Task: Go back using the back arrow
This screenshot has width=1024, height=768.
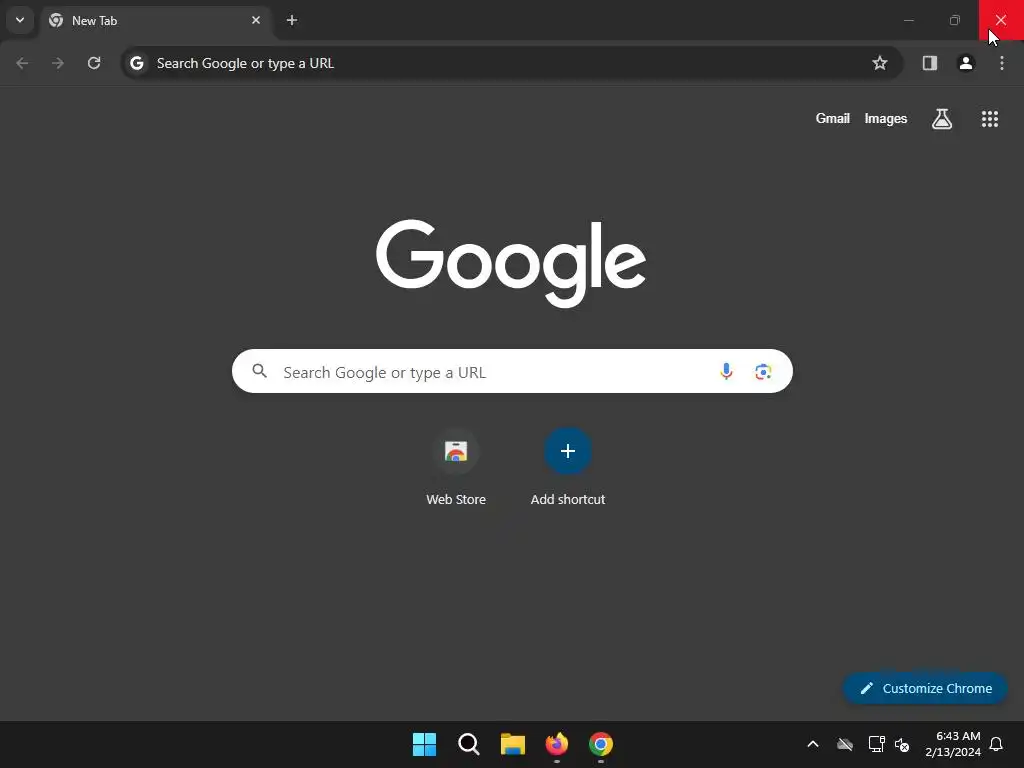Action: (x=22, y=63)
